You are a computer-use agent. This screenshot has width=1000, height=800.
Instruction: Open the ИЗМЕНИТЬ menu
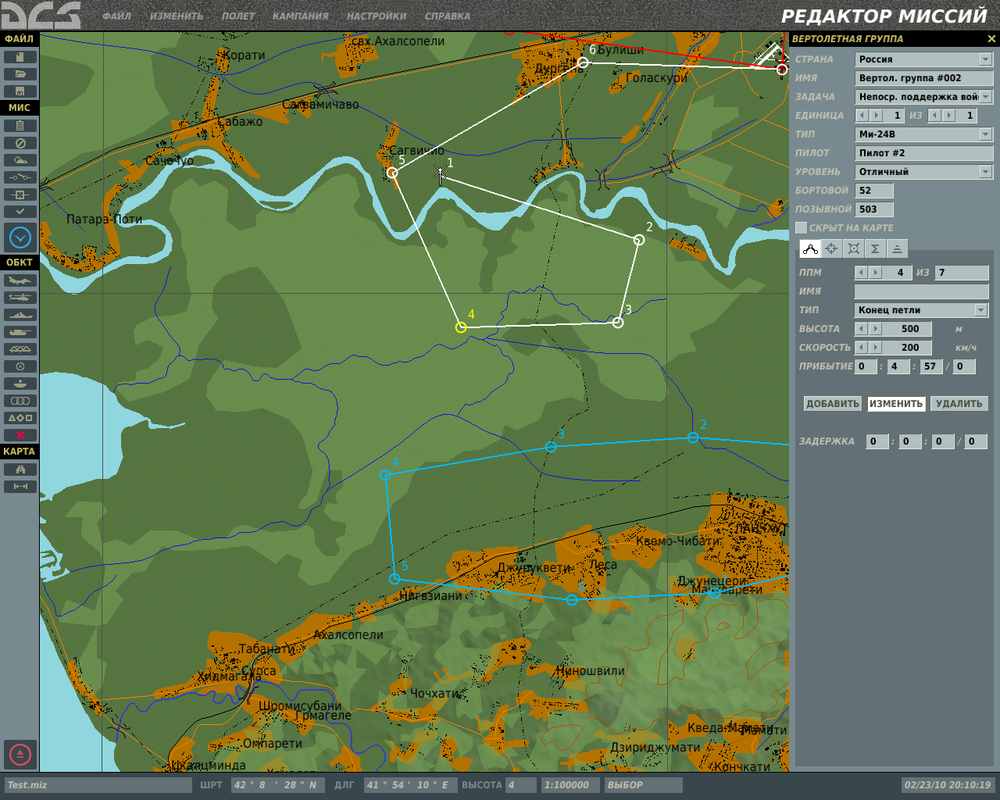point(177,16)
